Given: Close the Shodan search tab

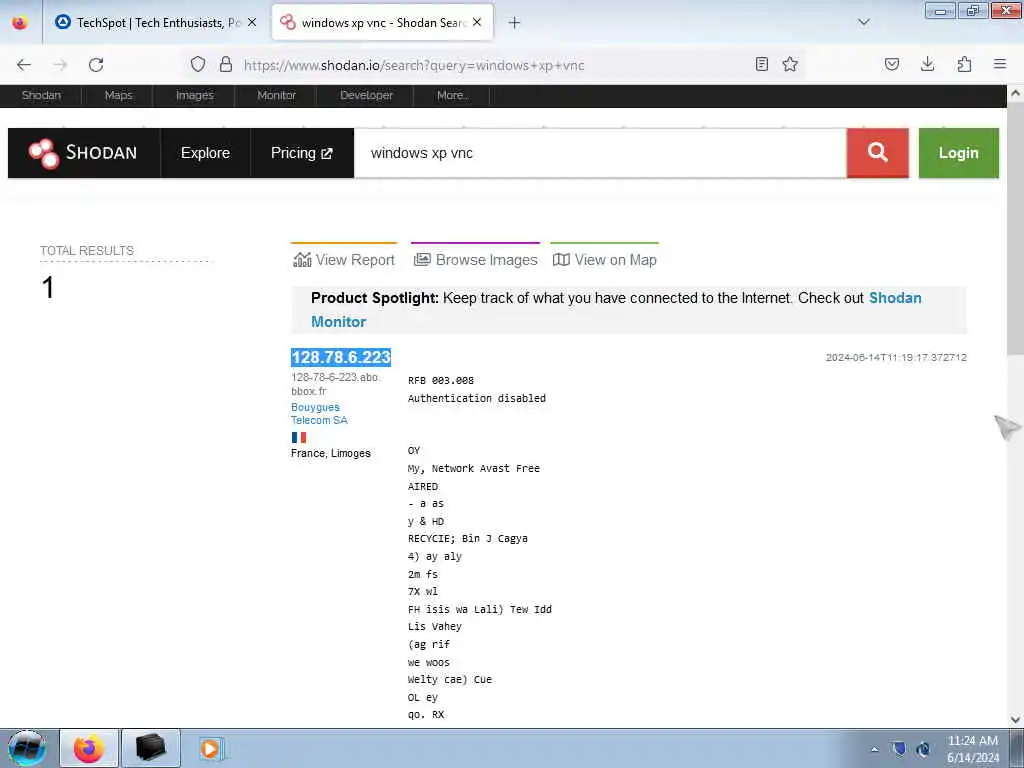Looking at the screenshot, I should (x=477, y=22).
